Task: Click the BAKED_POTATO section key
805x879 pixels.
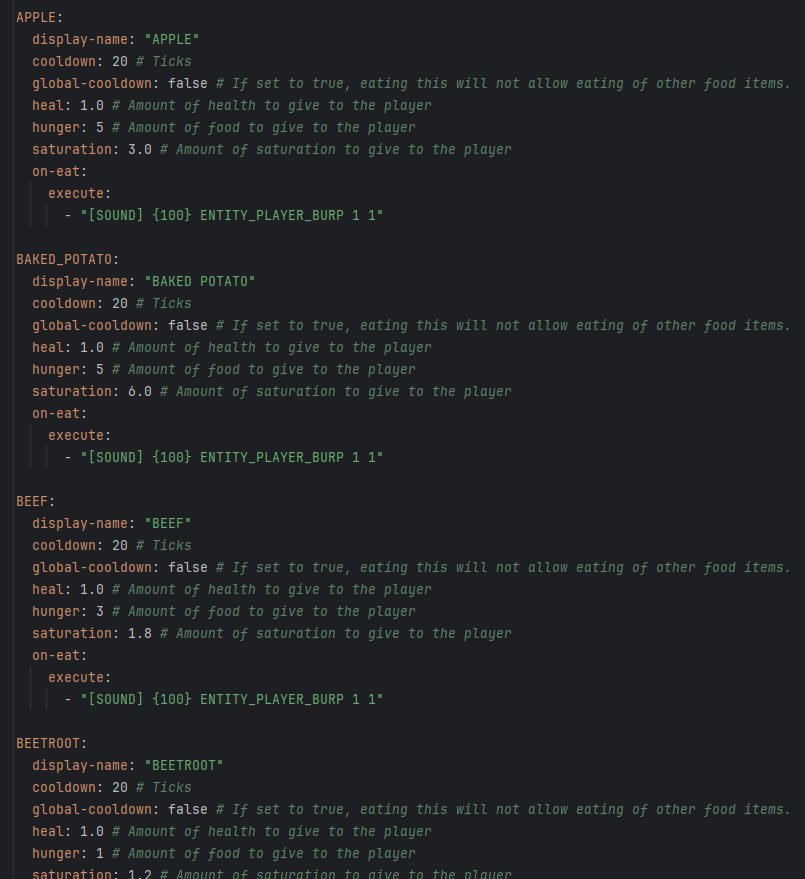Action: click(x=64, y=260)
